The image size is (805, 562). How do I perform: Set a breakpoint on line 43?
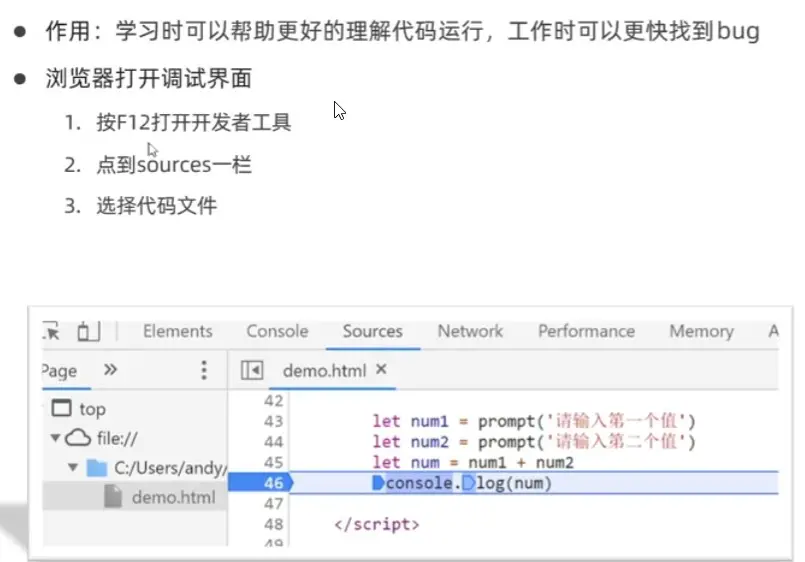(x=274, y=421)
